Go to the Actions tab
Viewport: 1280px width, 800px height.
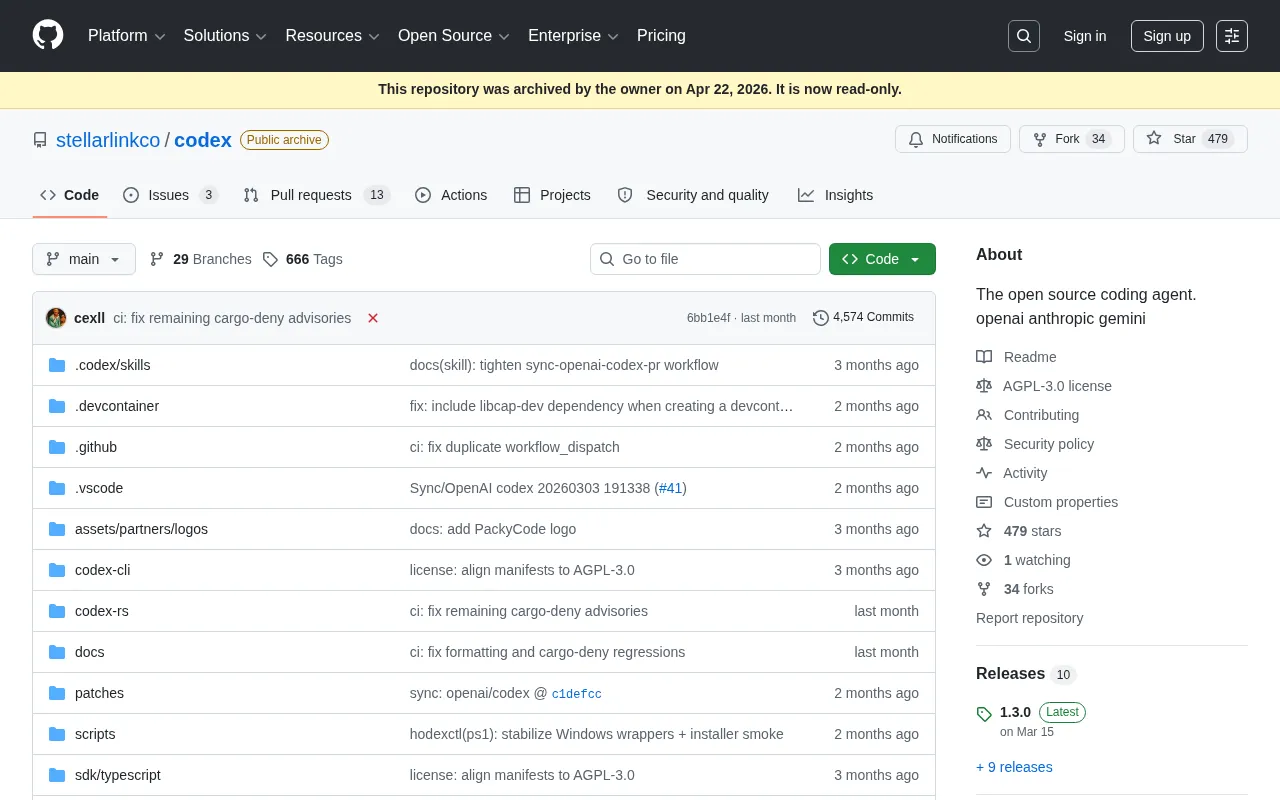point(451,195)
